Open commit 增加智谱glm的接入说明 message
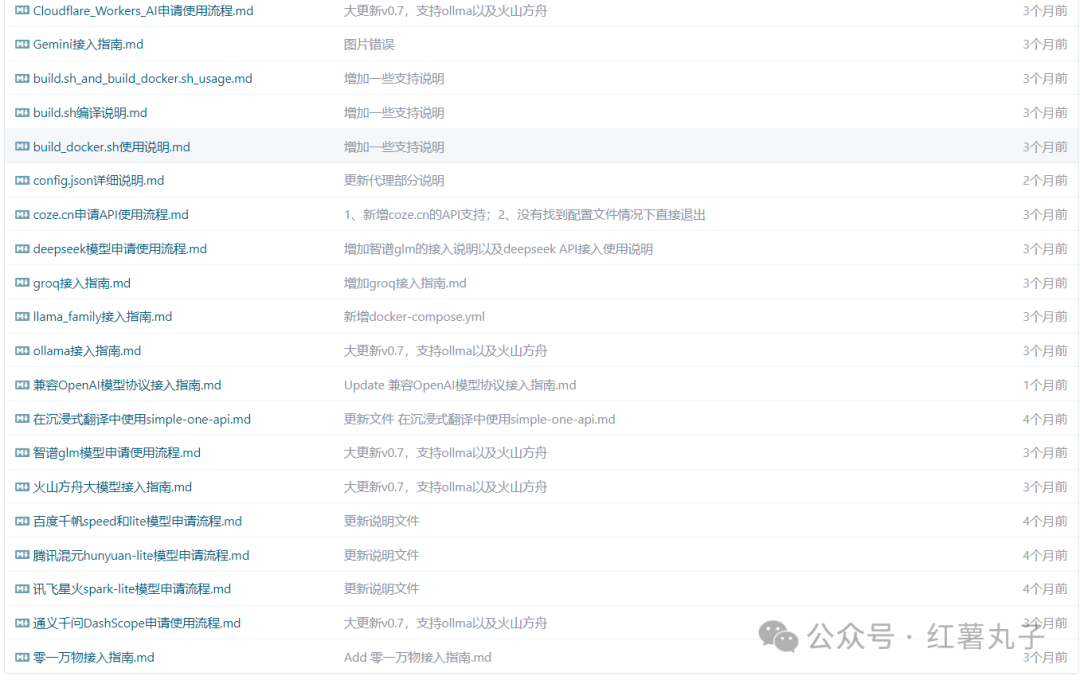 tap(499, 249)
